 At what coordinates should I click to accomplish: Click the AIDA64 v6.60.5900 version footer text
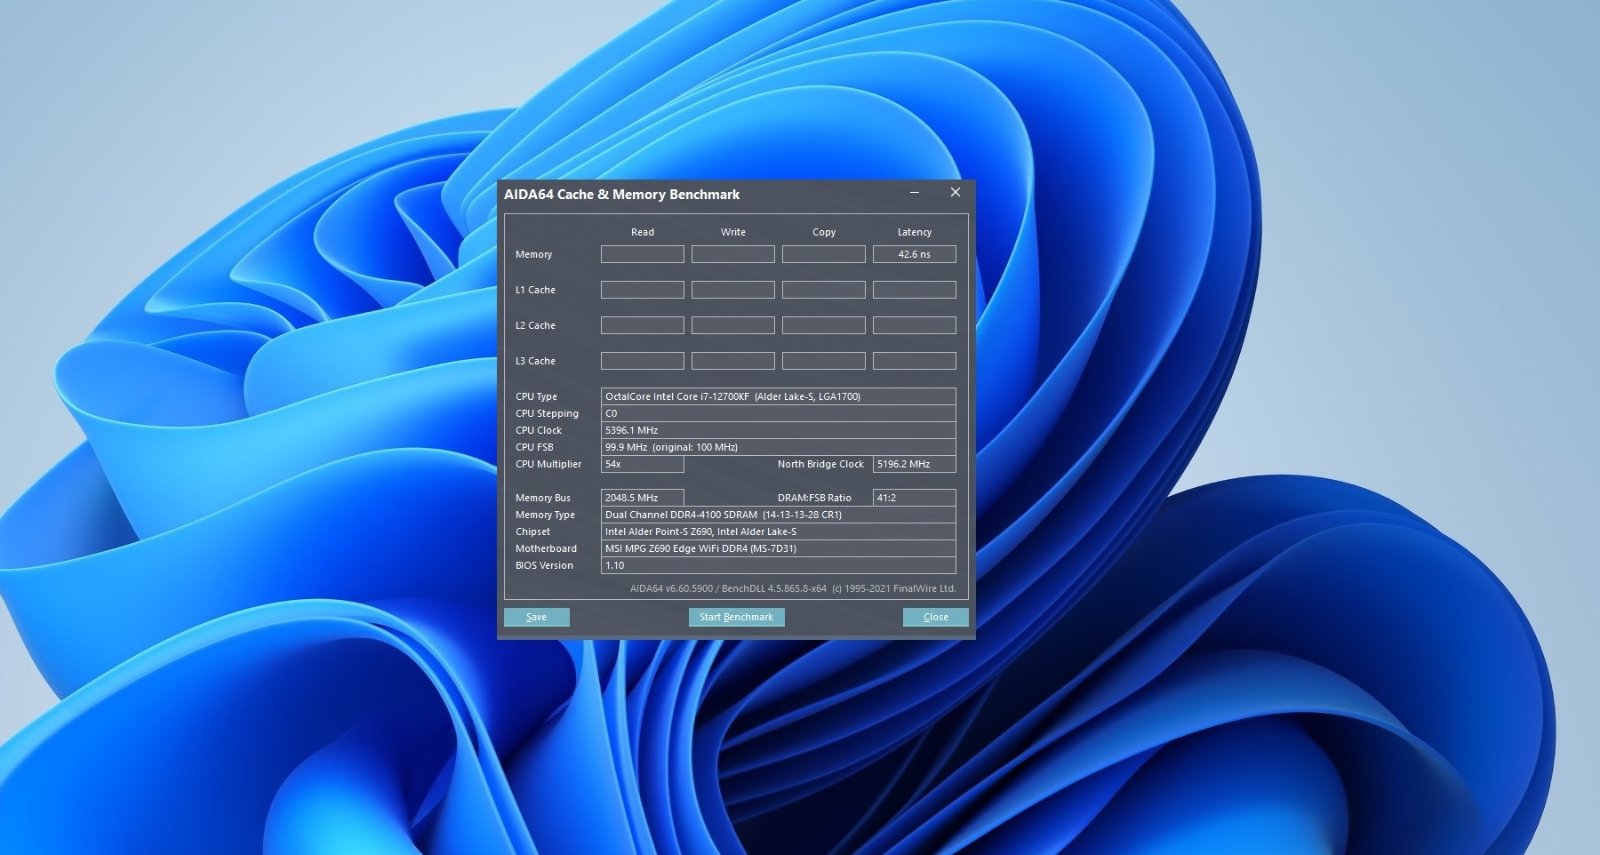792,589
